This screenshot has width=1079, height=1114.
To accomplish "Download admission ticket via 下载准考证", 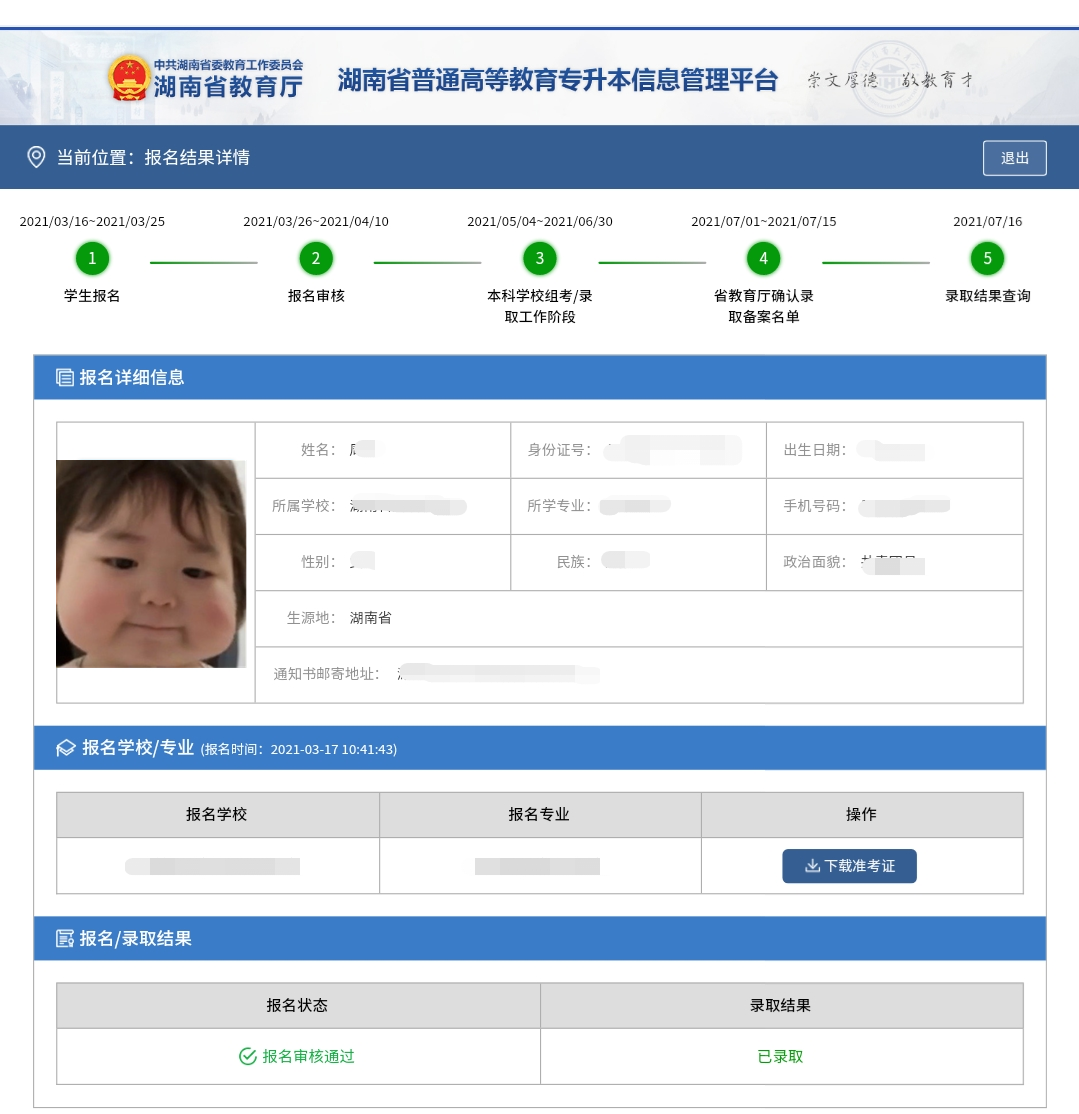I will point(849,866).
